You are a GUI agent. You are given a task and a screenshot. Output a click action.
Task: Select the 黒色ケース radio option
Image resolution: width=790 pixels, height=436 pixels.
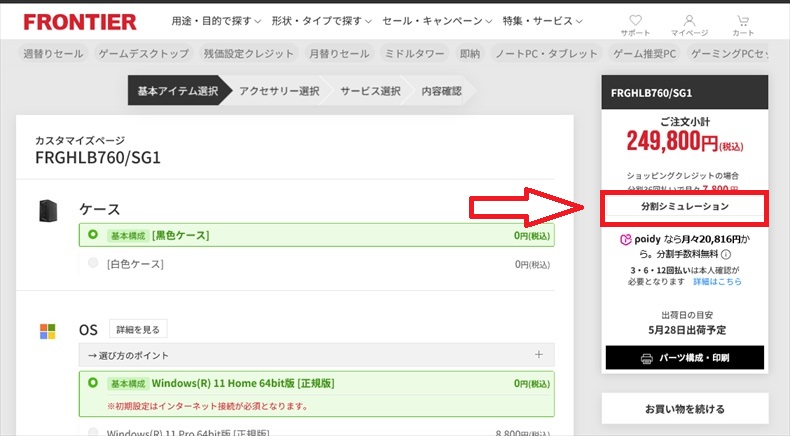[93, 234]
